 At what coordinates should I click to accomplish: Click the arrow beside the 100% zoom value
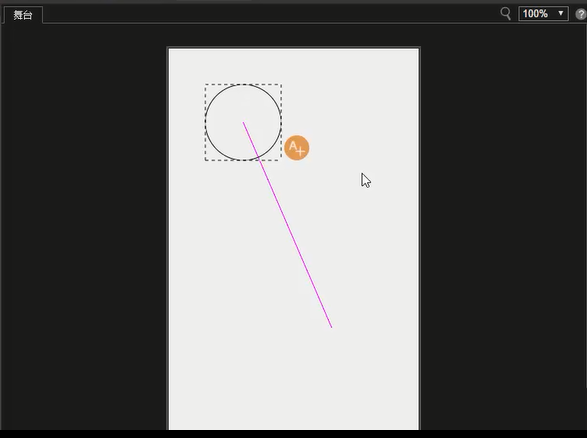pos(561,13)
